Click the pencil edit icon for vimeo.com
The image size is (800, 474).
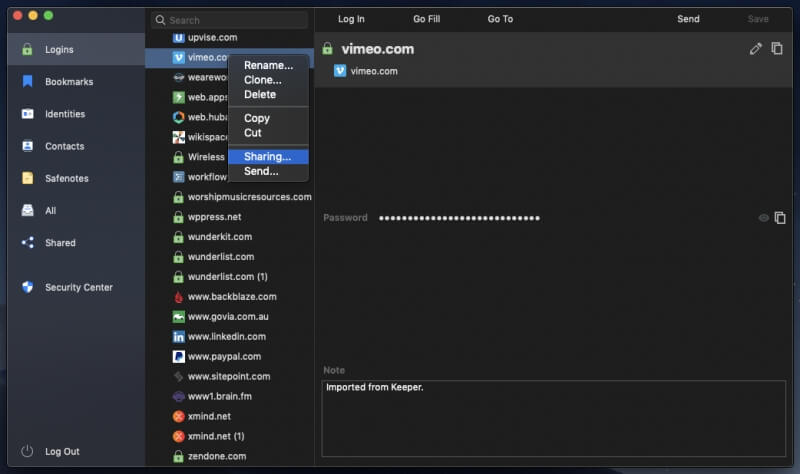pos(756,48)
